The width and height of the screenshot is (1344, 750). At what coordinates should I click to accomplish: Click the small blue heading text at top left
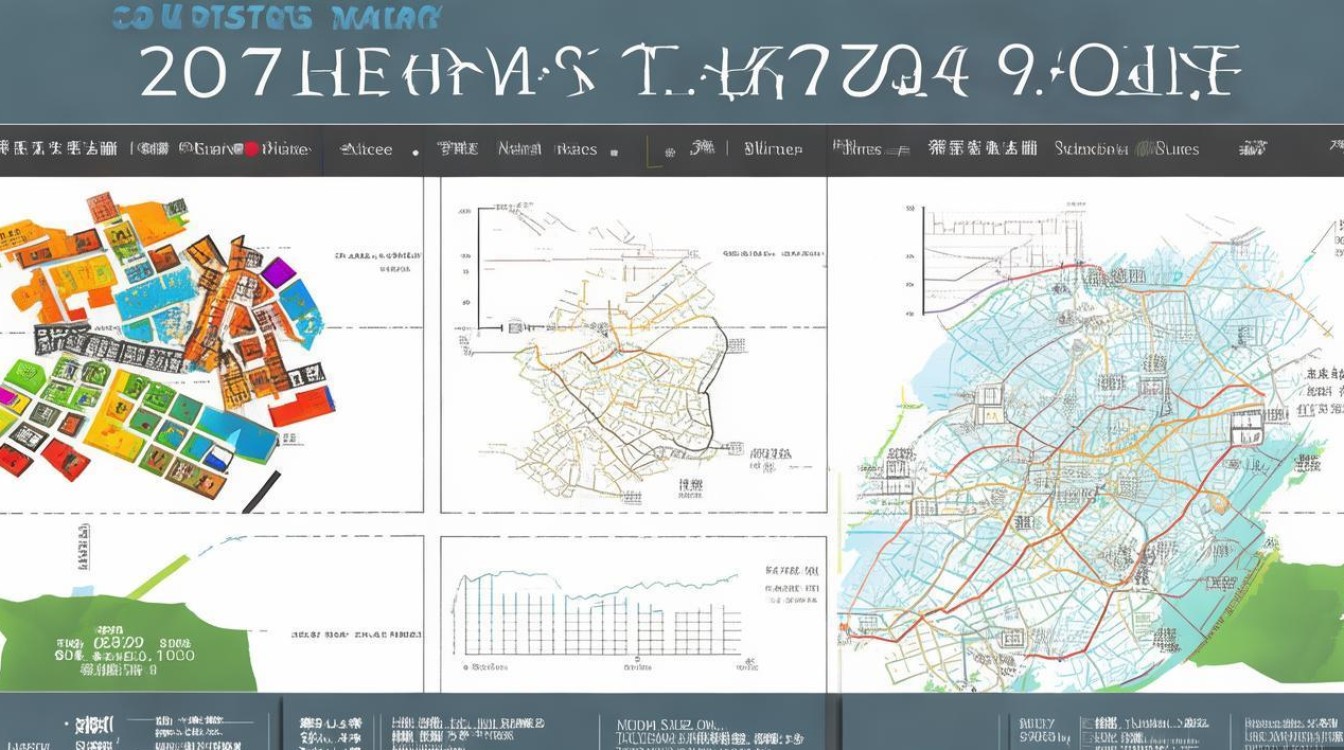point(275,17)
